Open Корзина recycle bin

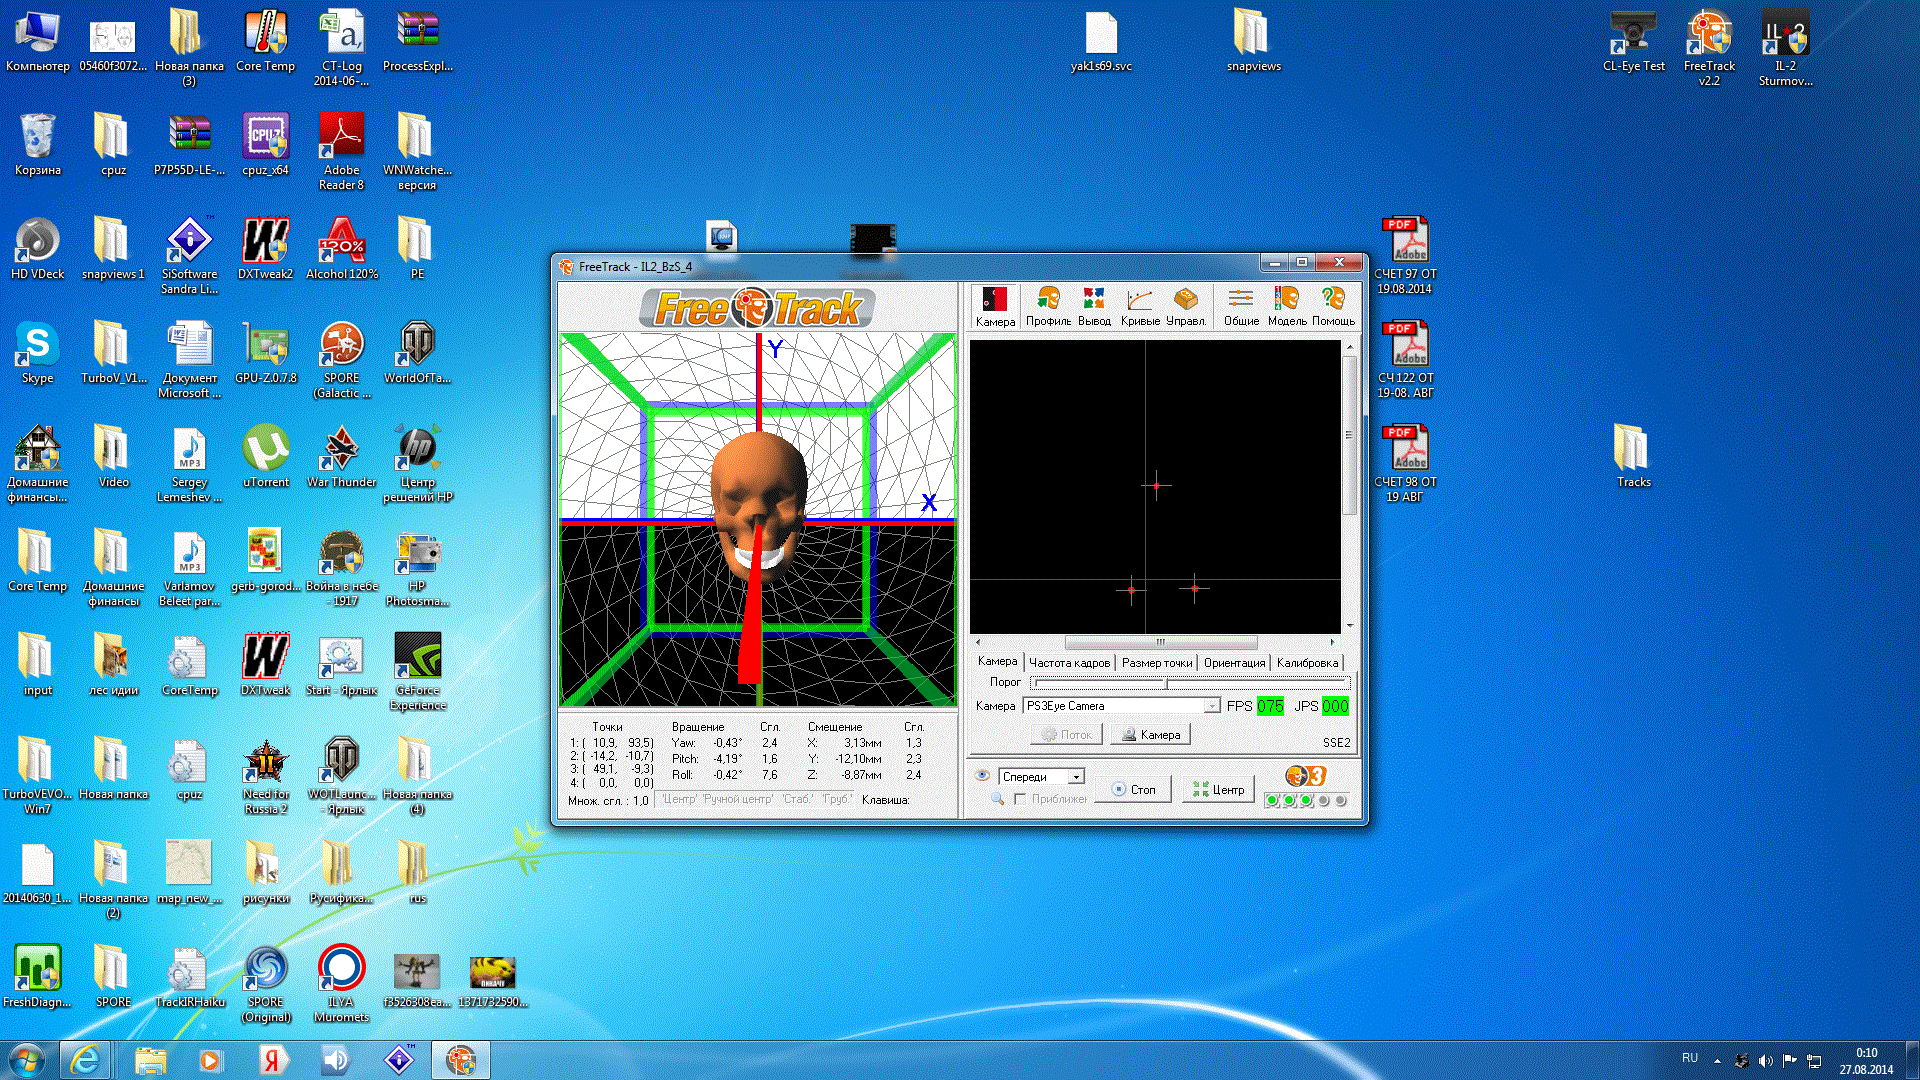37,144
